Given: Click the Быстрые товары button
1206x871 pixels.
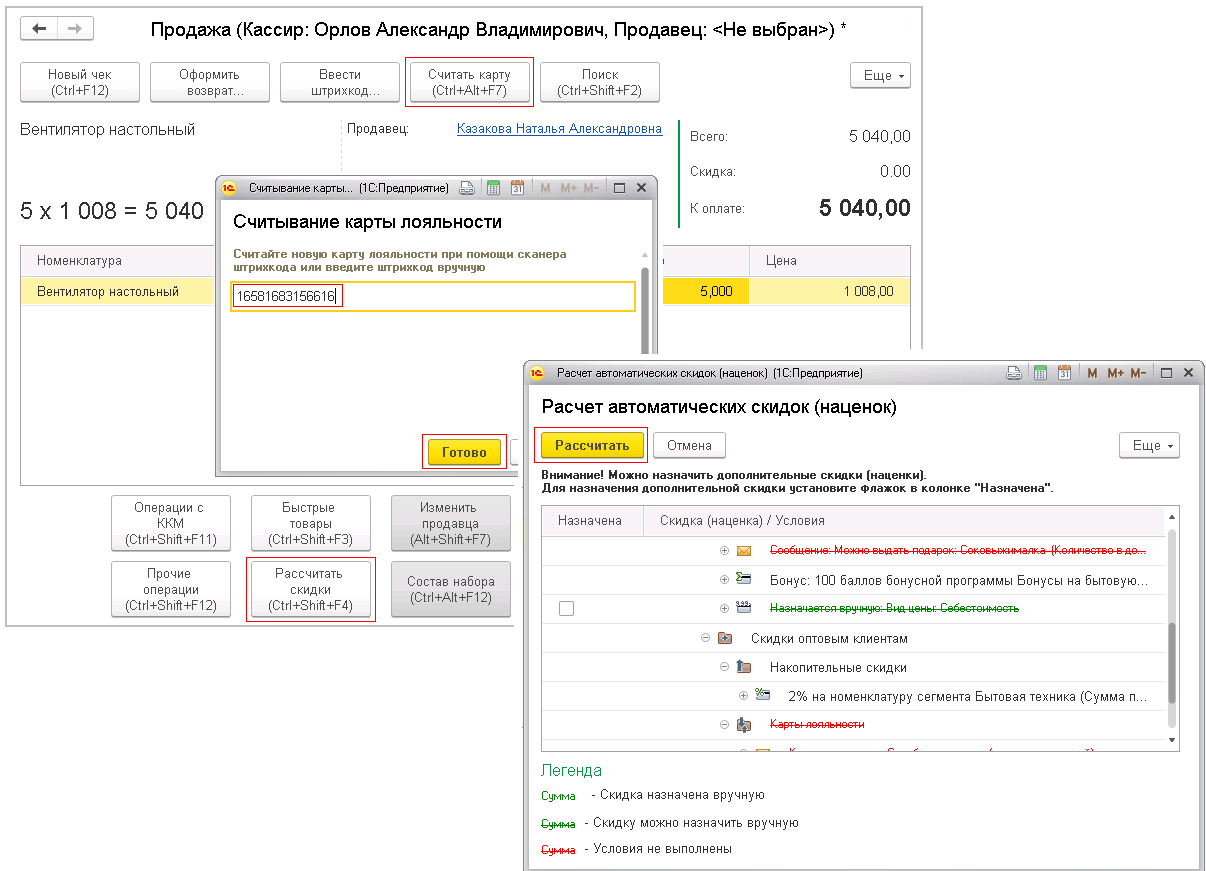Looking at the screenshot, I should (309, 524).
